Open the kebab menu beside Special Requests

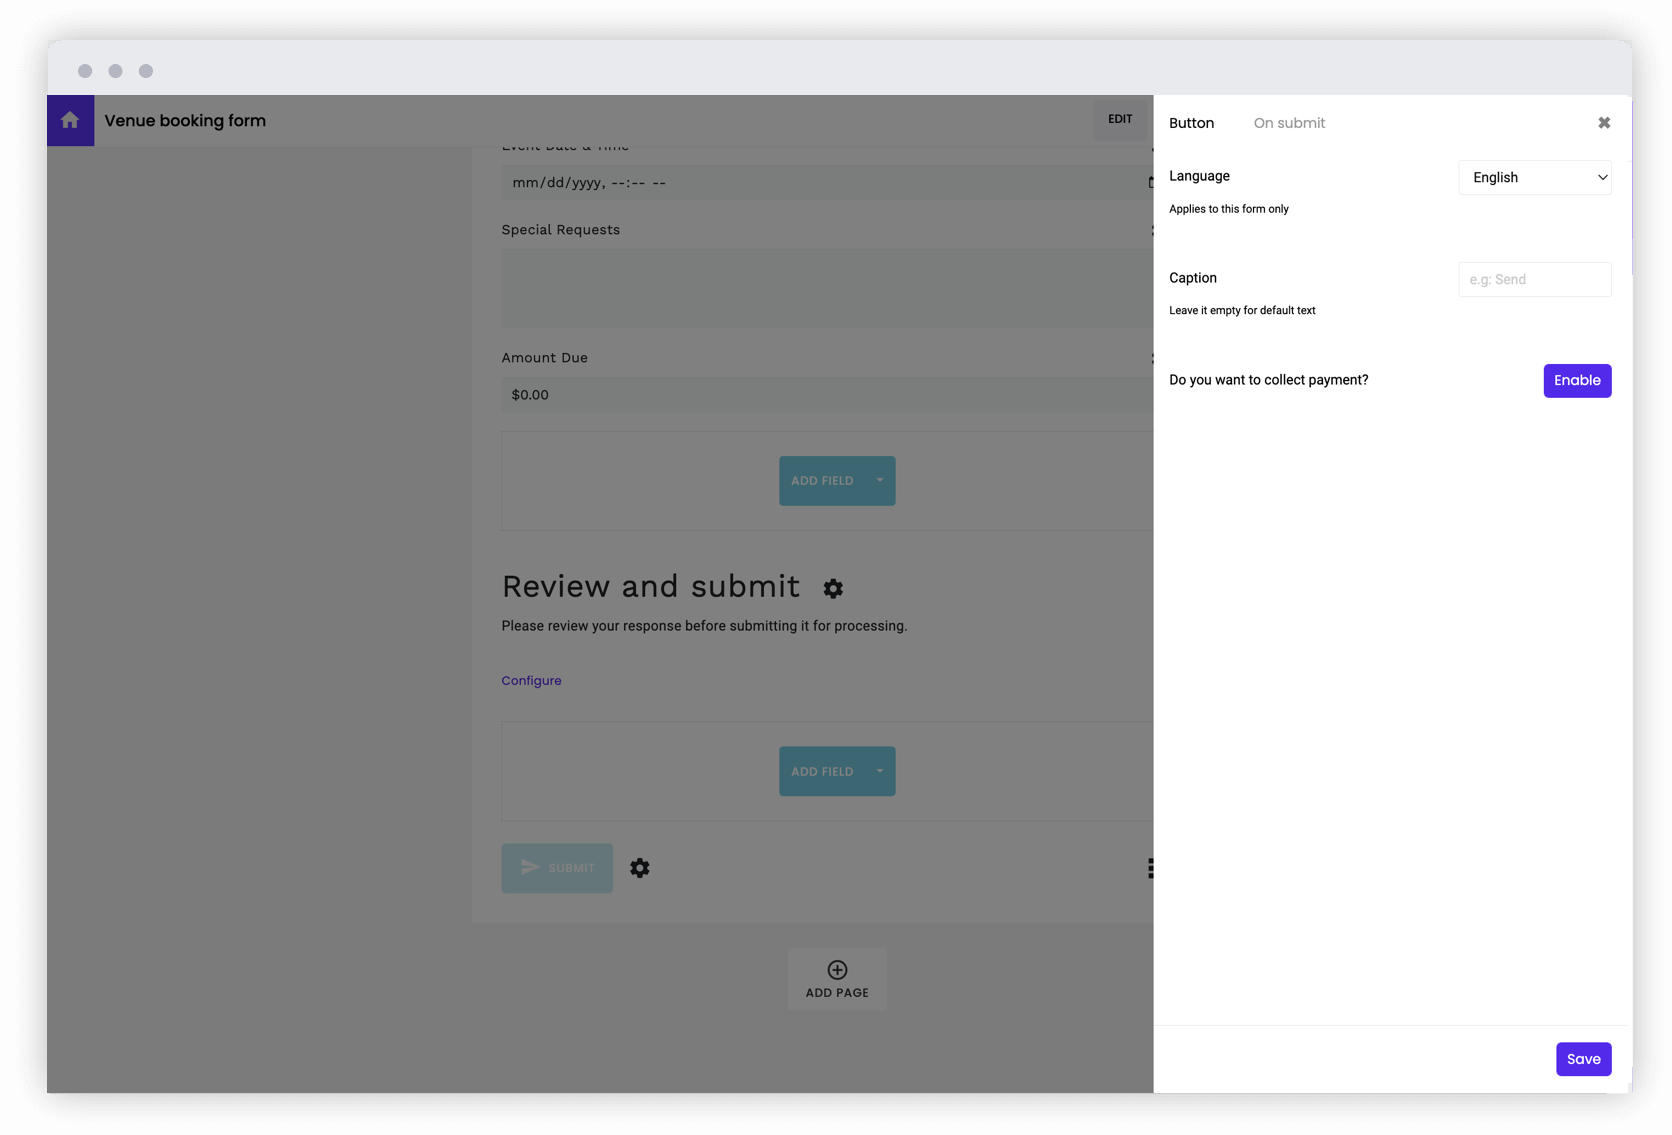click(1150, 229)
